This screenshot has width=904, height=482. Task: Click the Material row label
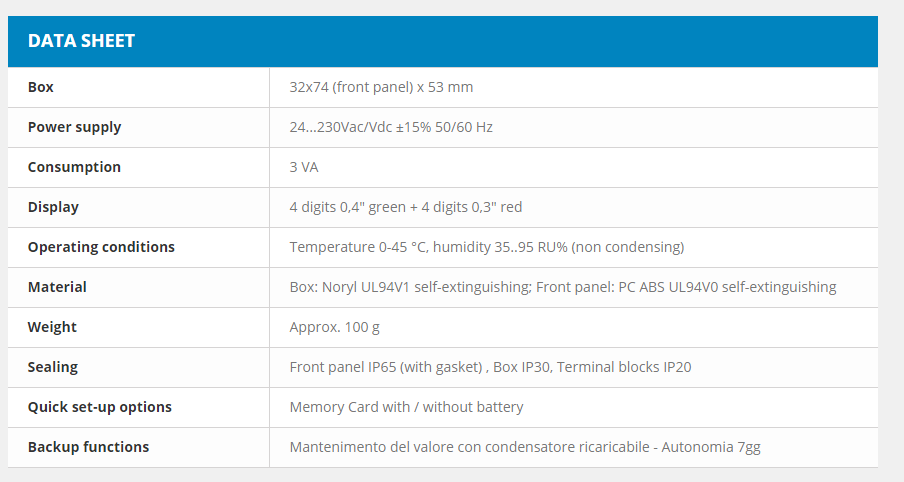point(57,287)
